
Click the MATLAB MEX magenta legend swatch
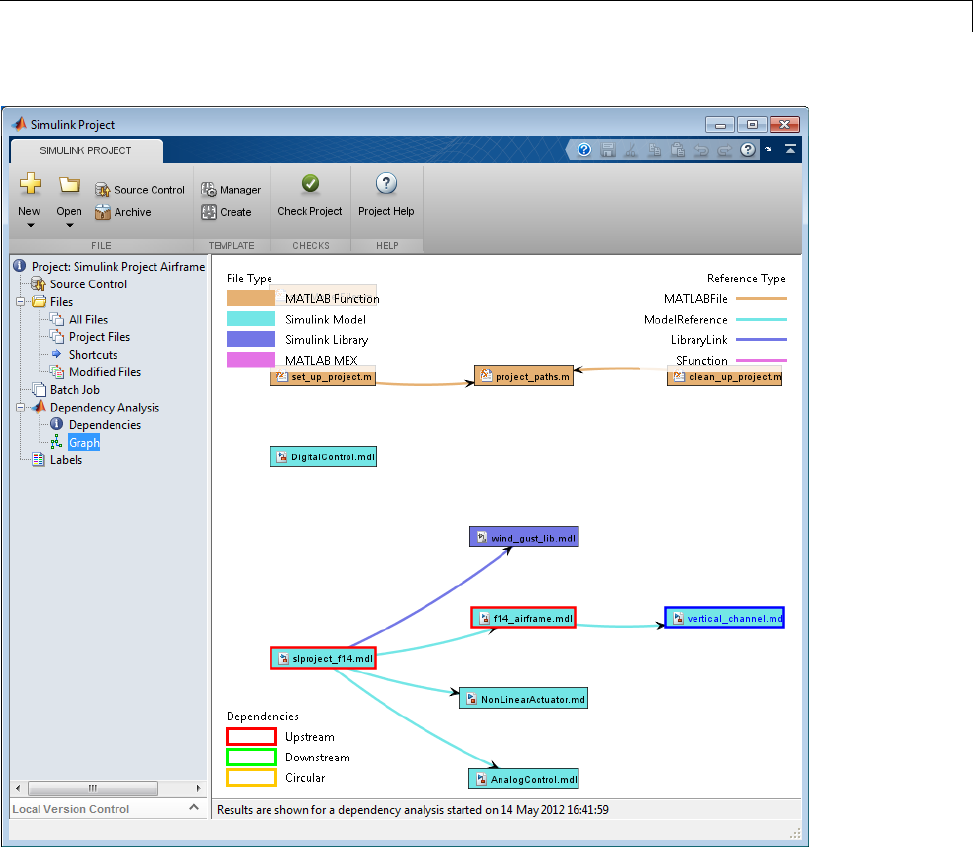251,360
